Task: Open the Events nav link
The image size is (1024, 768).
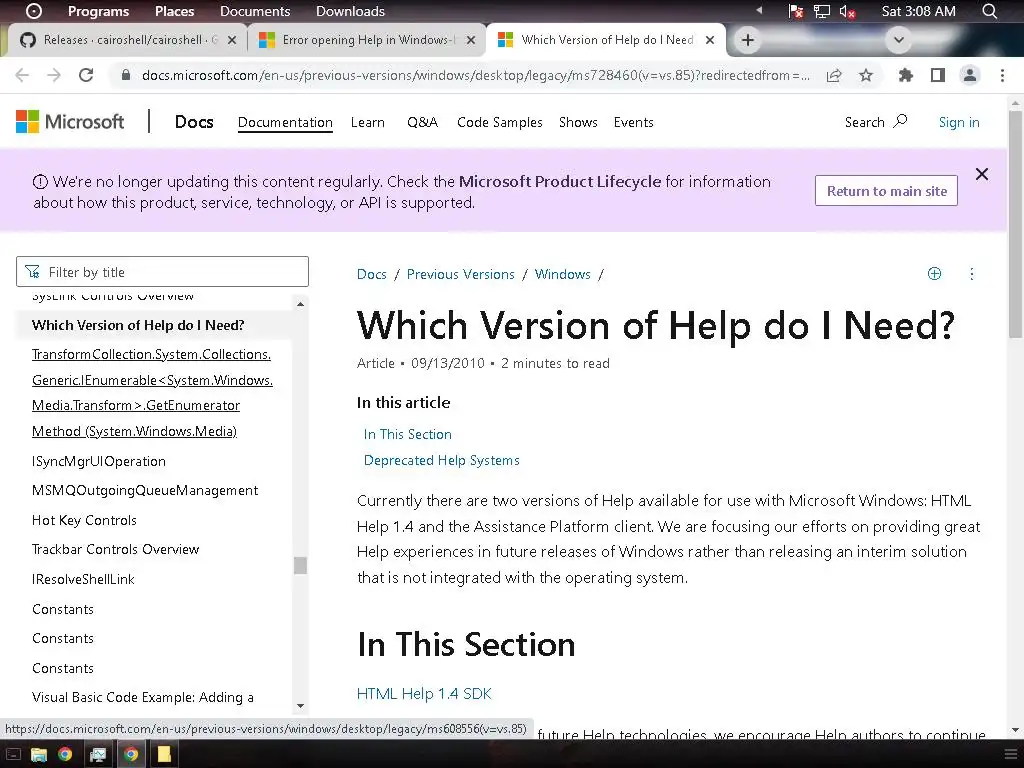Action: point(633,122)
